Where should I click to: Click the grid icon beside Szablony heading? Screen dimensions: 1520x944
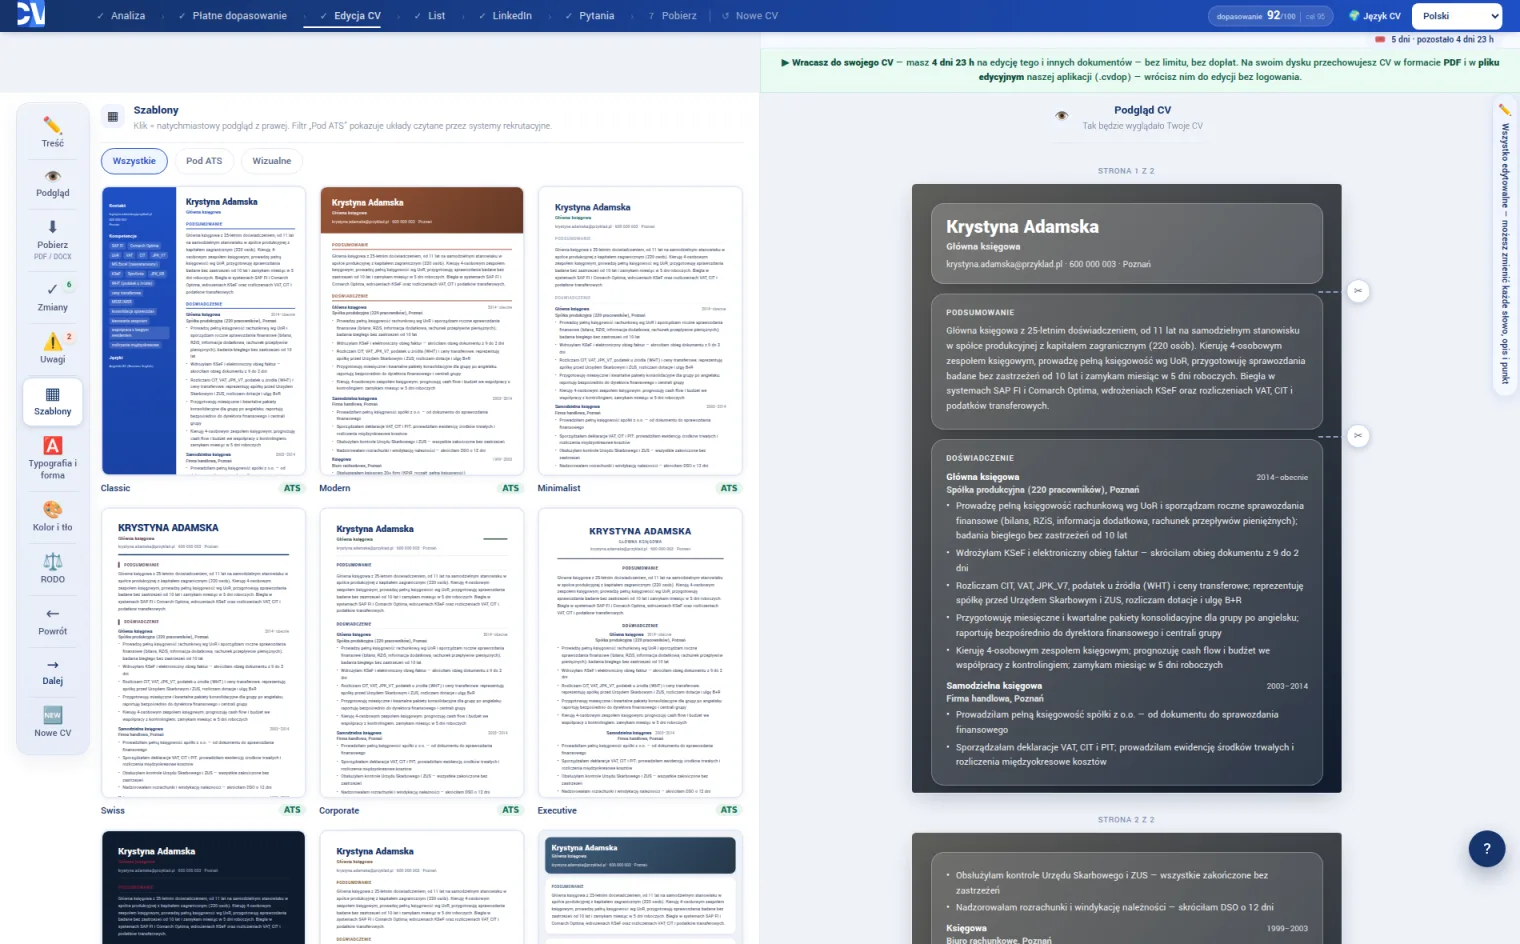[x=113, y=117]
